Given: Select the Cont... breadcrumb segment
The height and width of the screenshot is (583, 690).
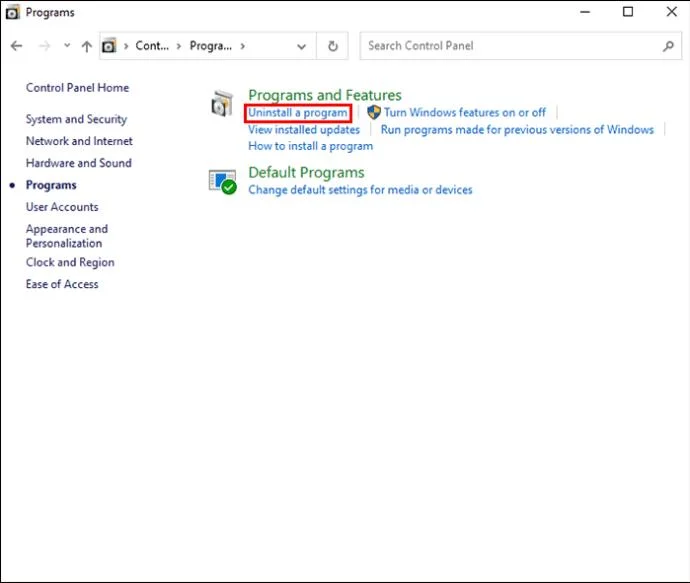Looking at the screenshot, I should pyautogui.click(x=152, y=46).
